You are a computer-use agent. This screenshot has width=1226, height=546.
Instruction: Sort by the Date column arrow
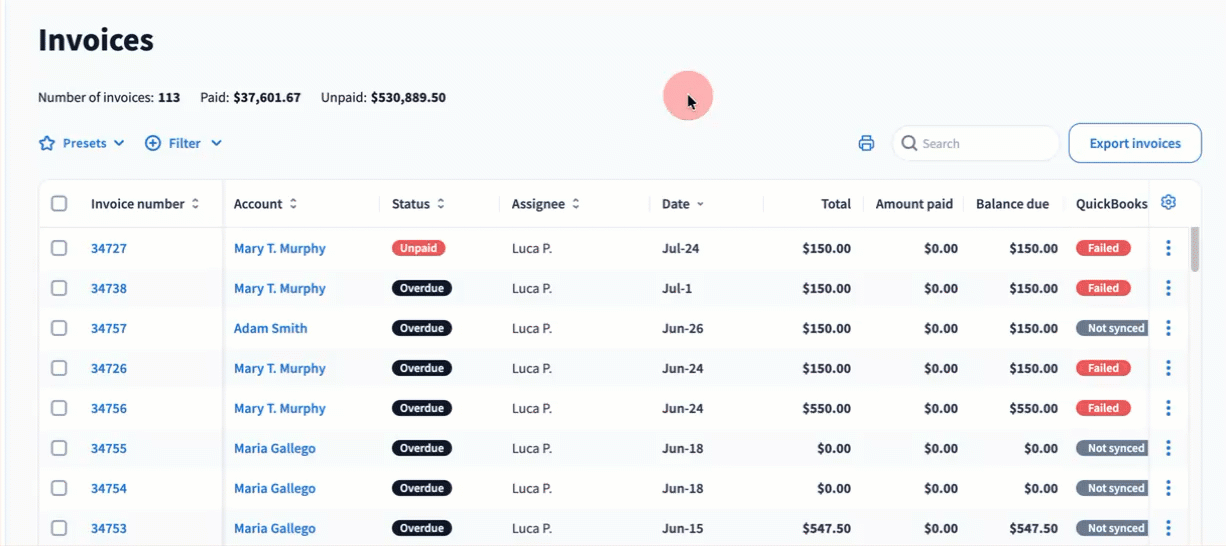coord(700,204)
